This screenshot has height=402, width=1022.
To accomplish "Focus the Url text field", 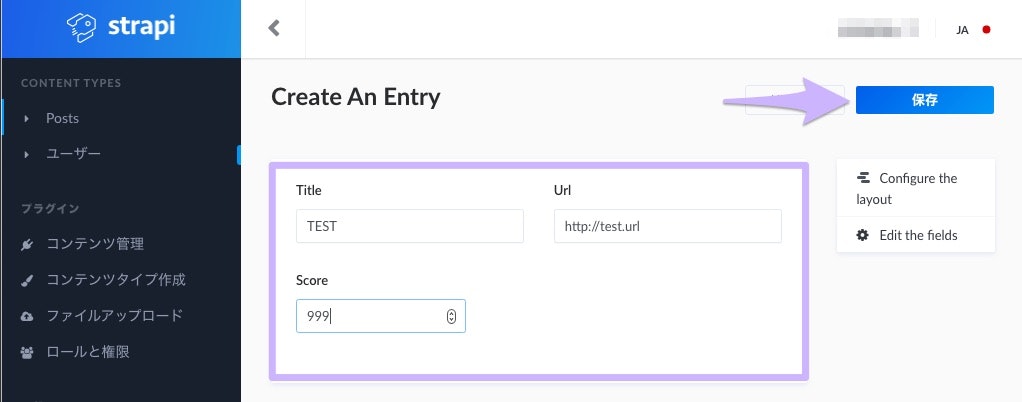I will click(667, 226).
